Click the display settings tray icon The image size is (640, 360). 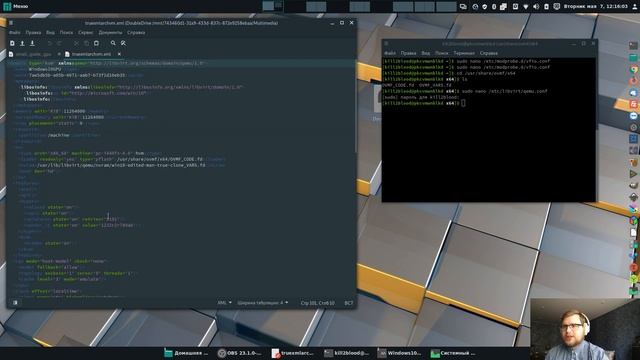click(x=463, y=7)
